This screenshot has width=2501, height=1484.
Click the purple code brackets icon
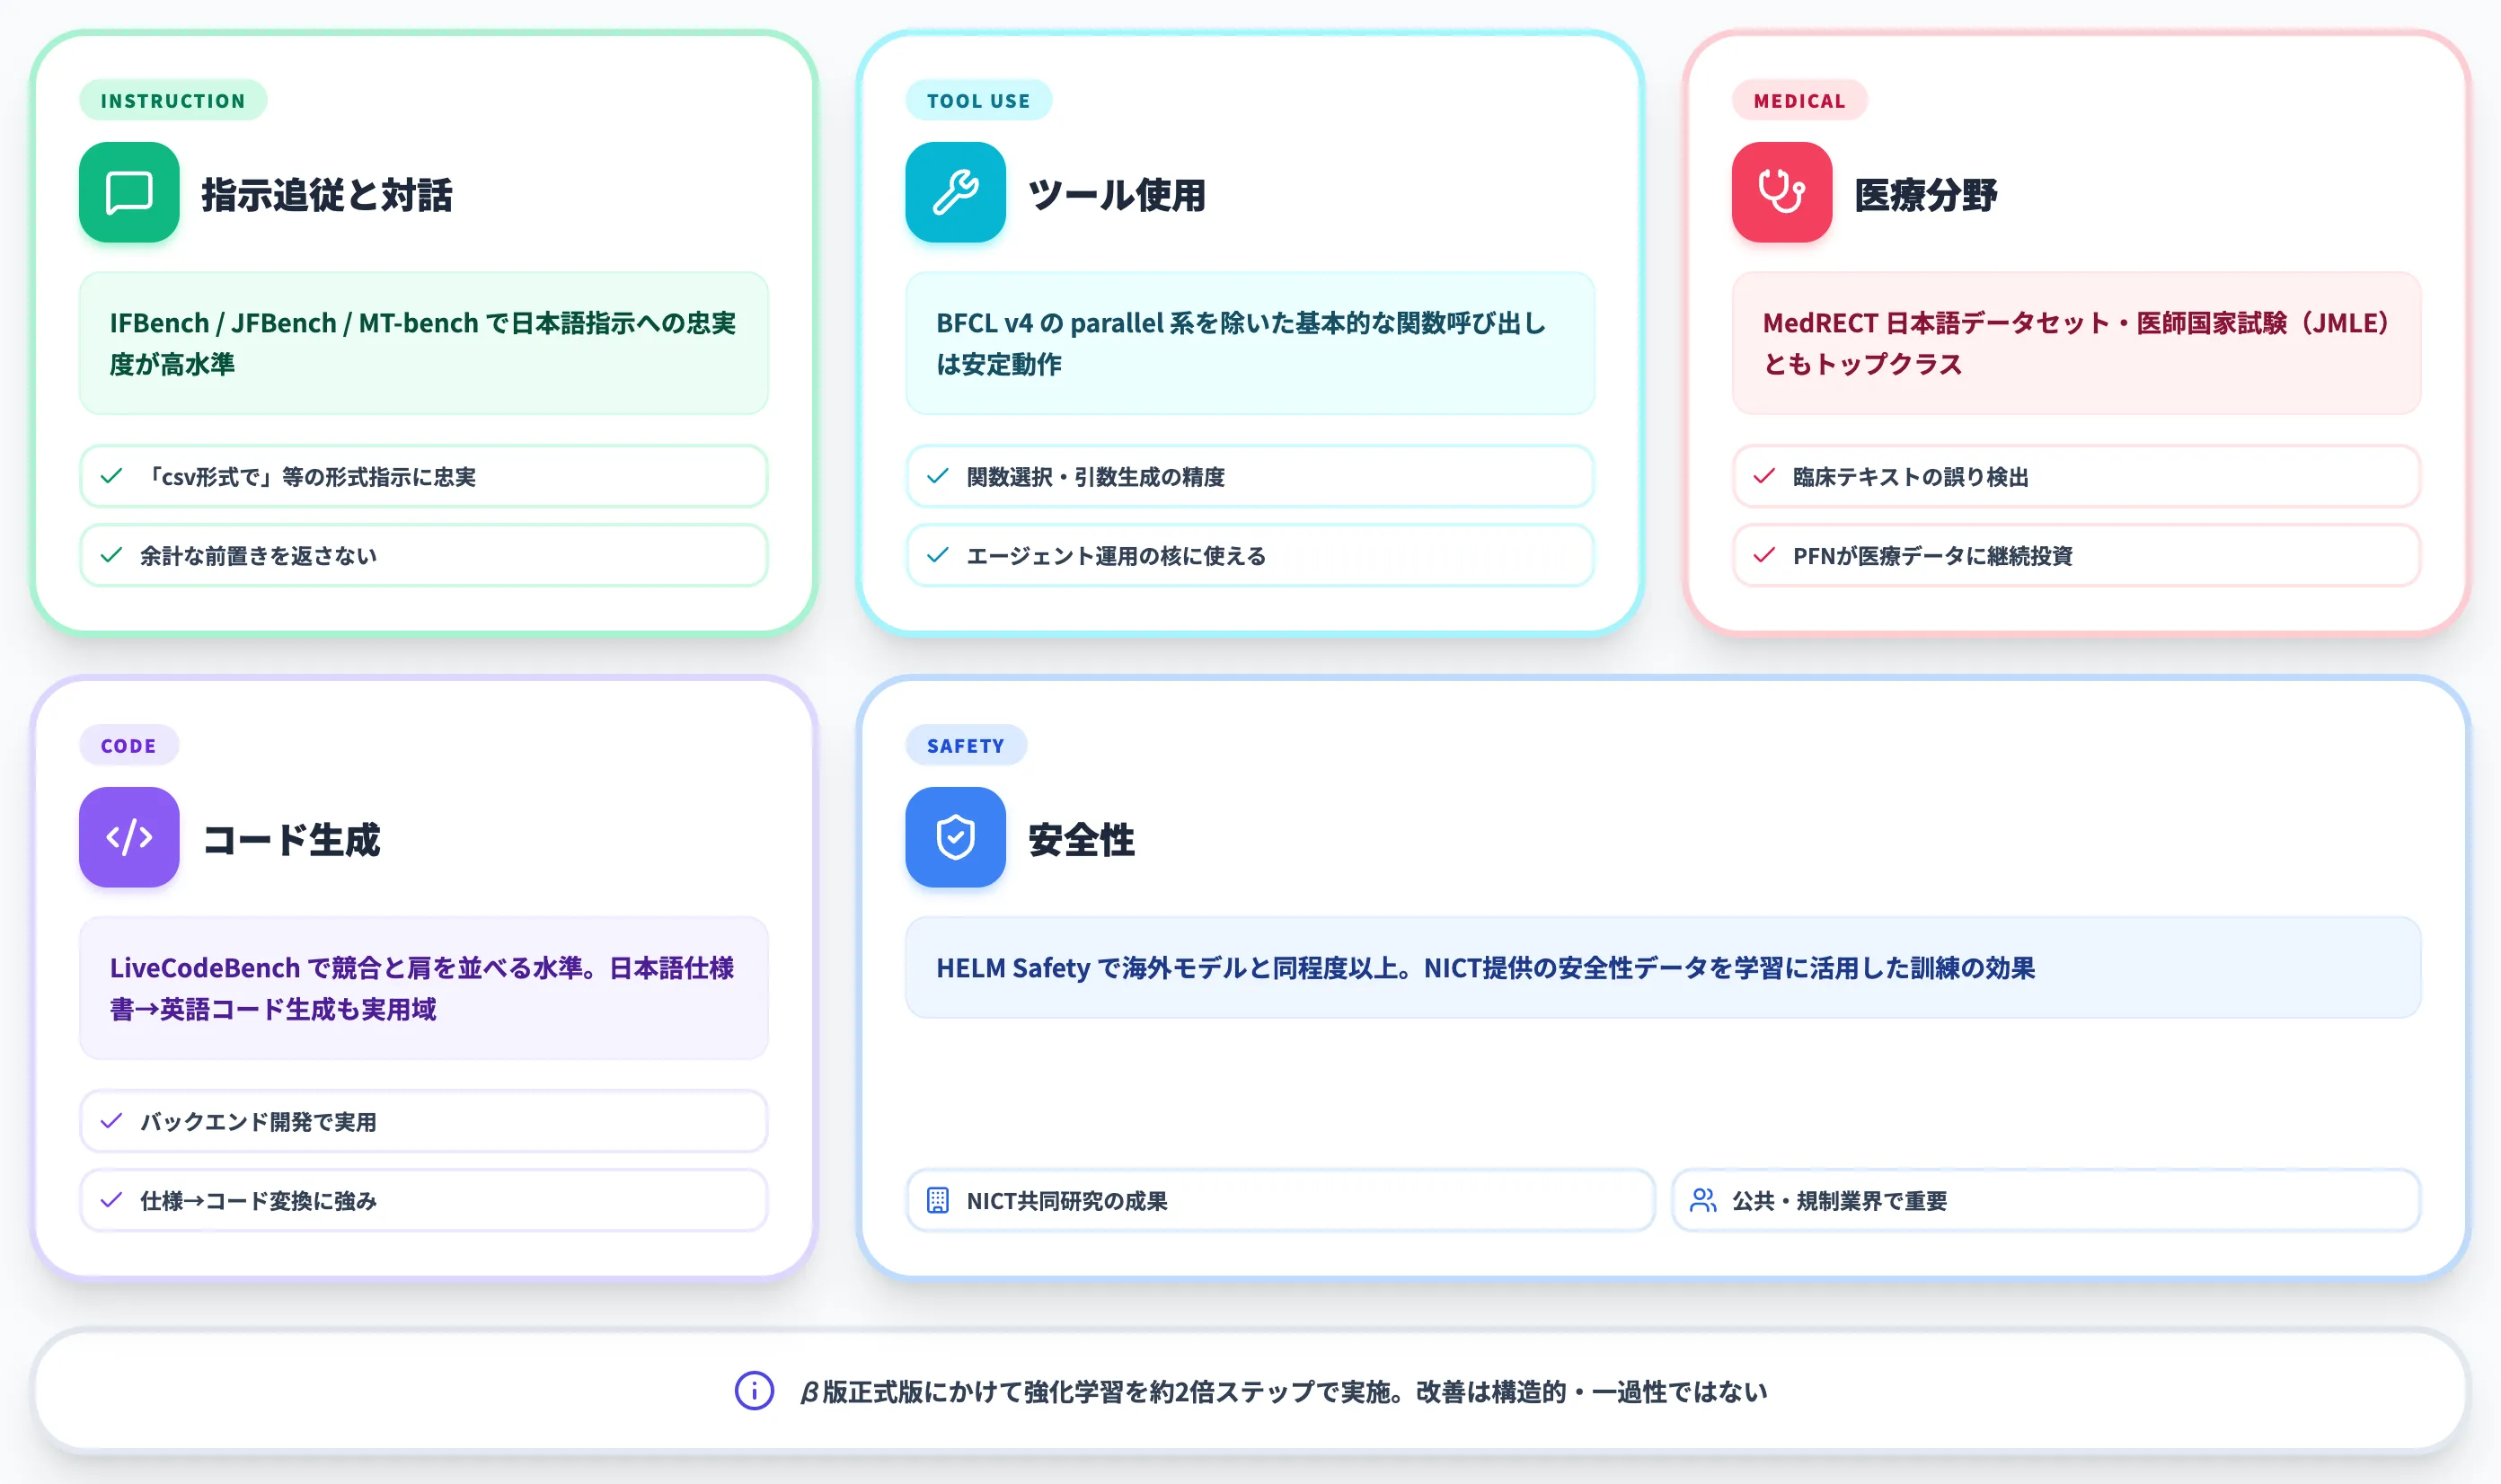click(129, 837)
